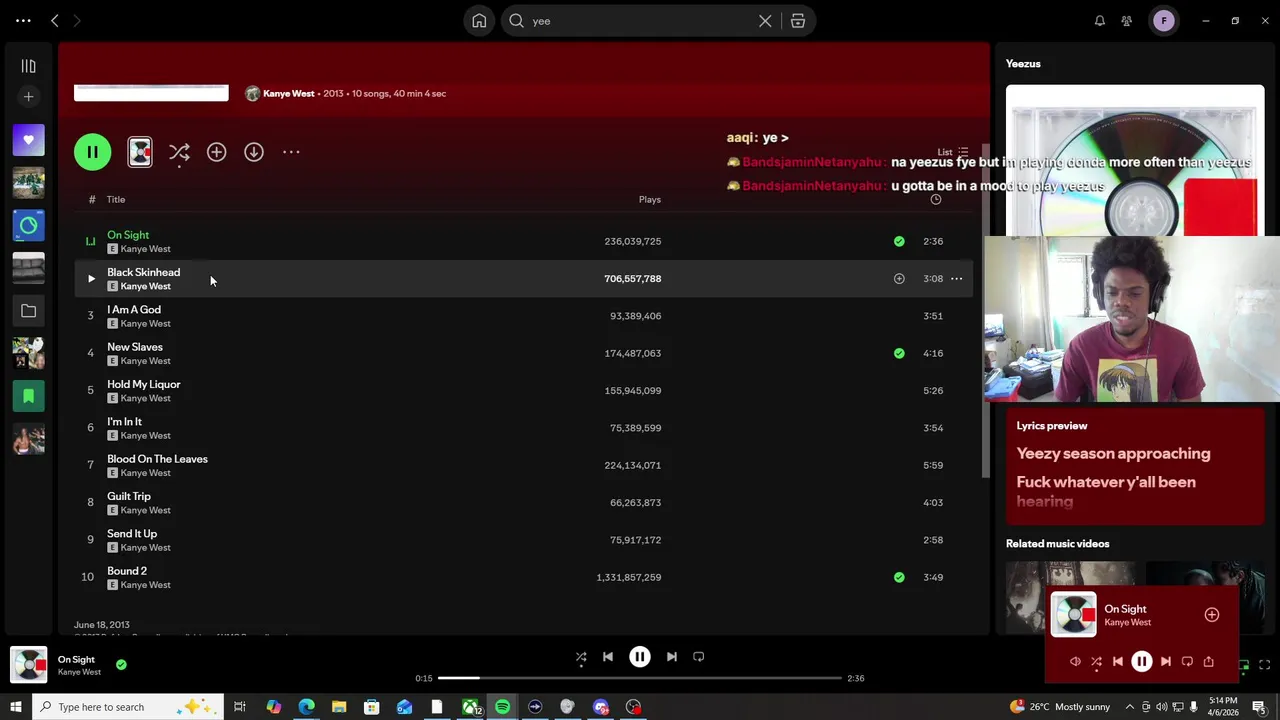The height and width of the screenshot is (720, 1280).
Task: Enter fullscreen view icon at bottom right
Action: [1265, 664]
